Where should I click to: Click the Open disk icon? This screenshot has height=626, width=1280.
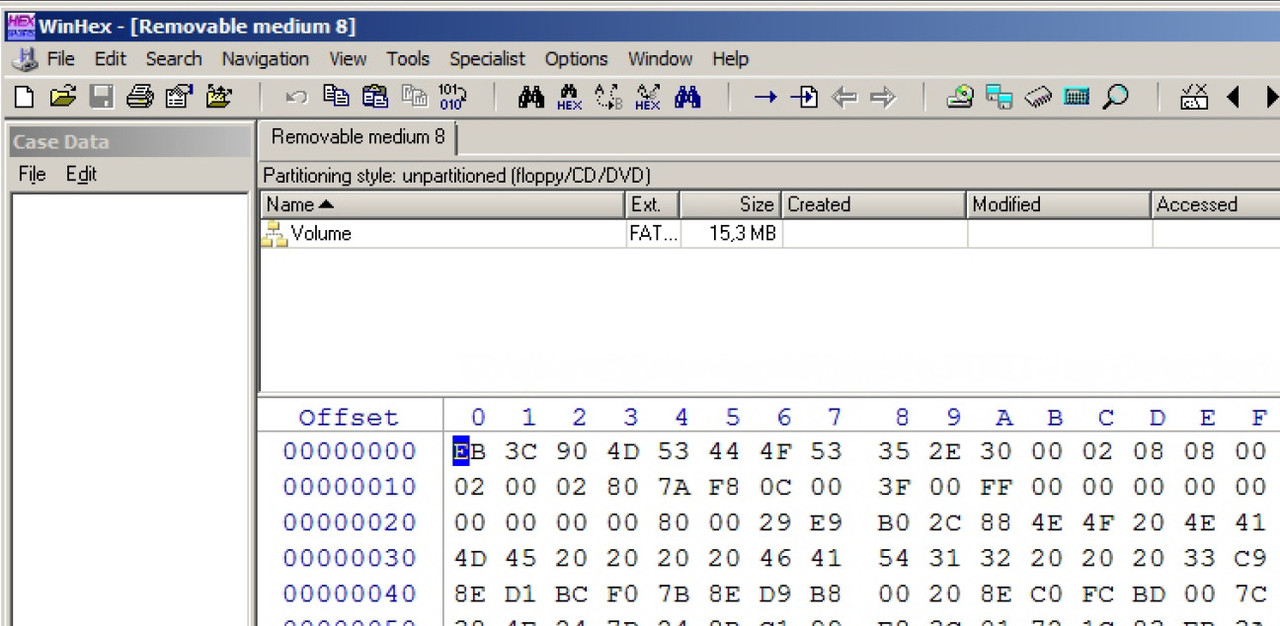pyautogui.click(x=960, y=97)
